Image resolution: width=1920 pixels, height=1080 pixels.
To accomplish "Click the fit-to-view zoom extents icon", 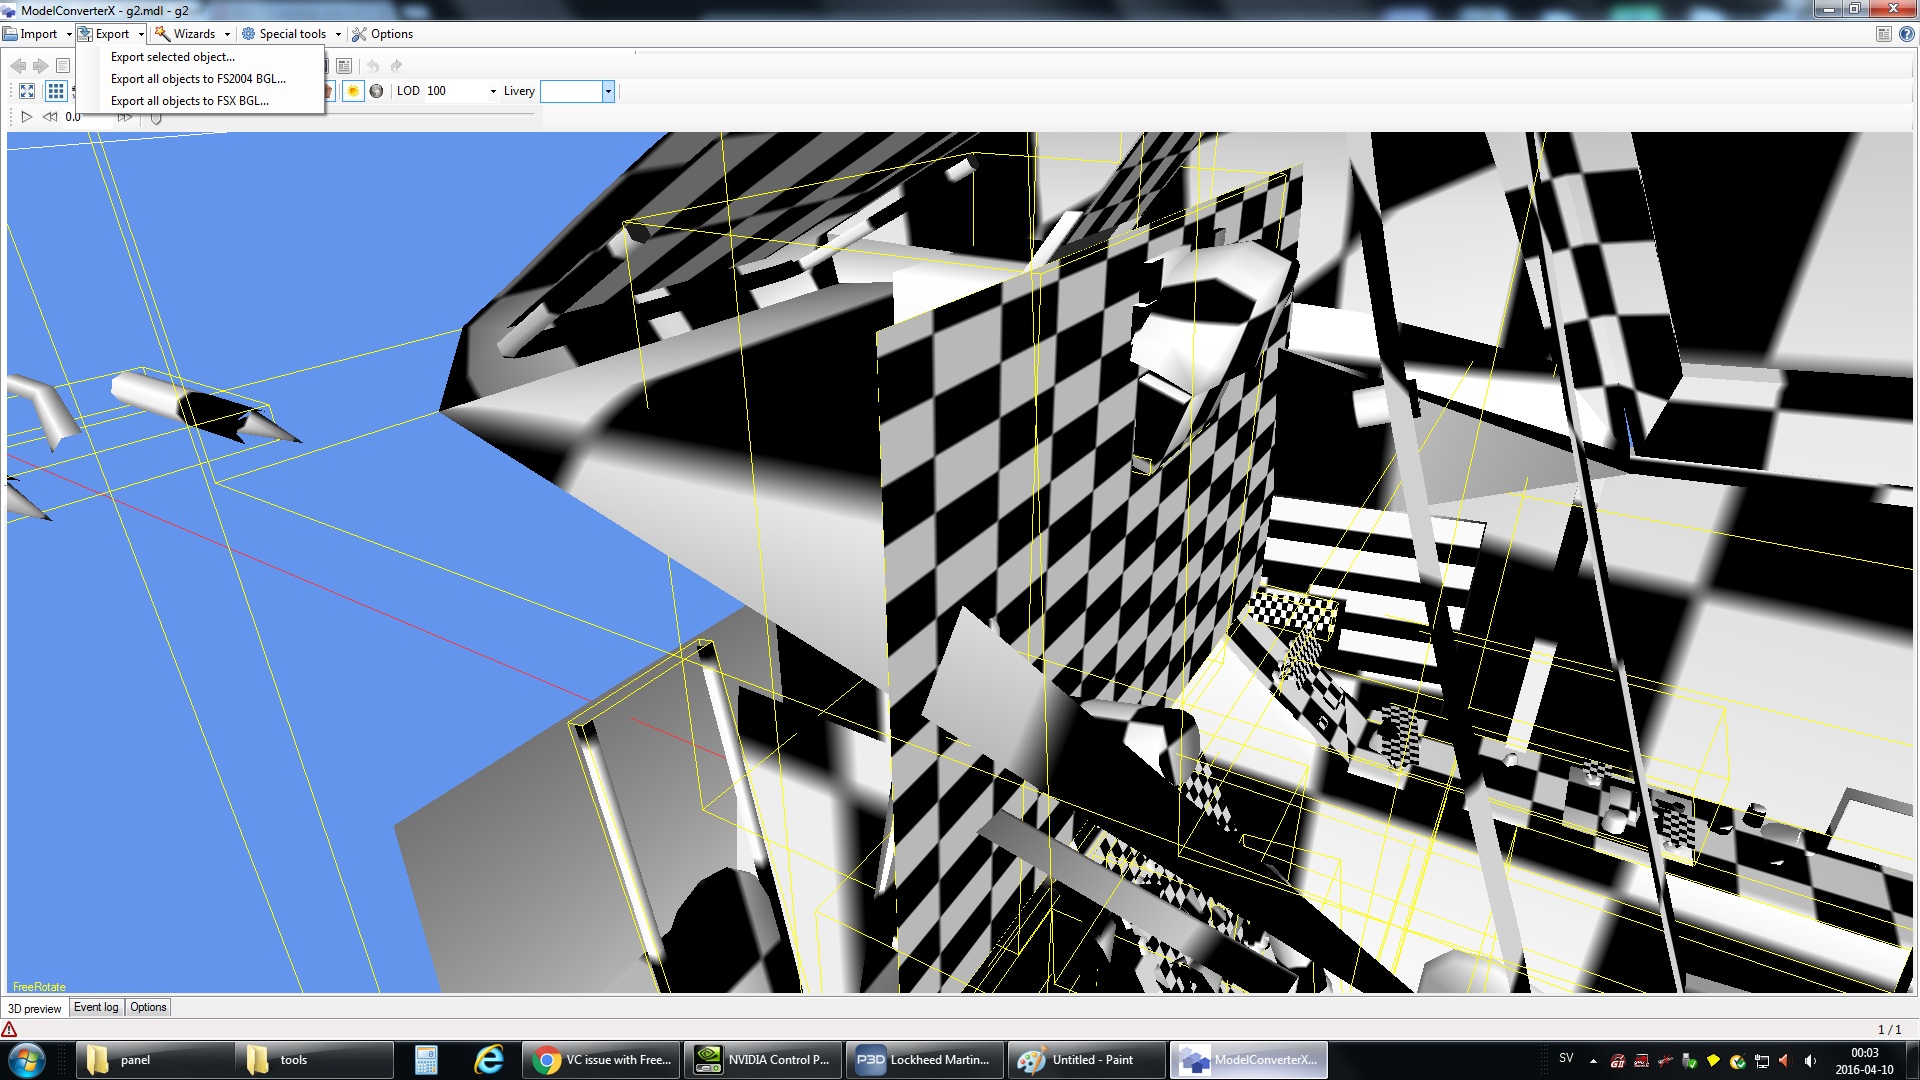I will tap(27, 91).
